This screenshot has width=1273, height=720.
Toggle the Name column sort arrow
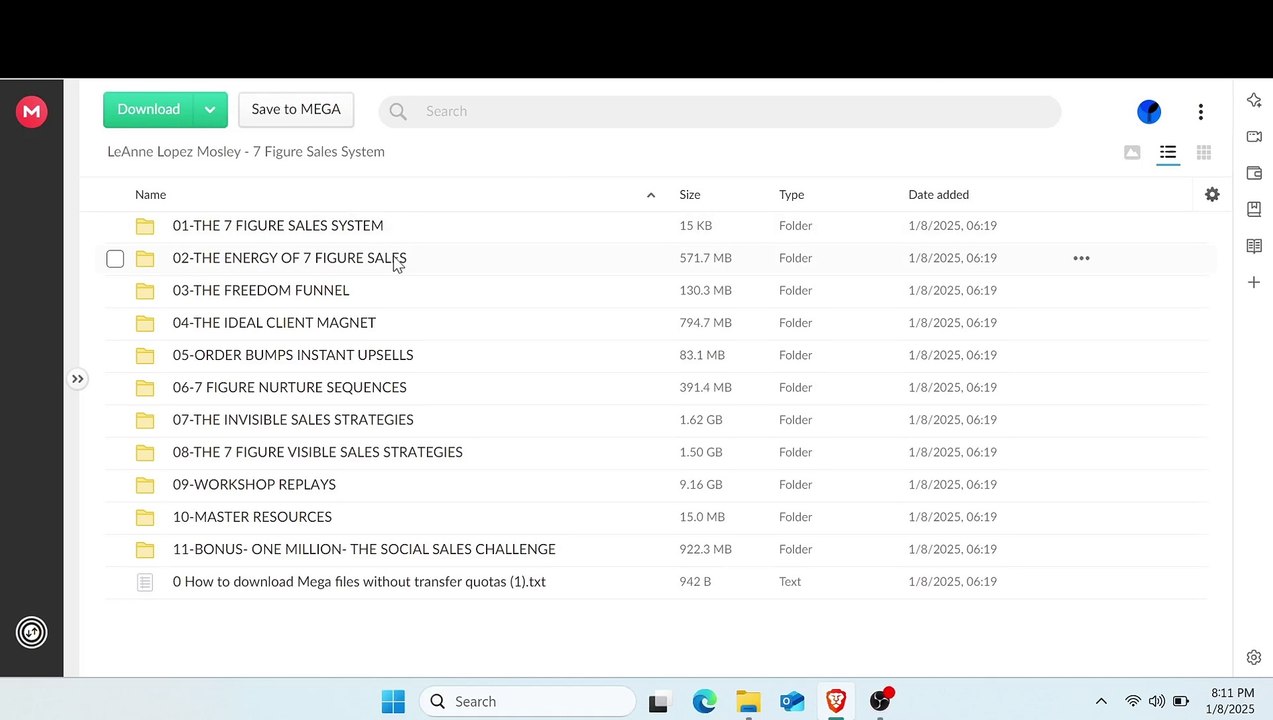coord(651,195)
